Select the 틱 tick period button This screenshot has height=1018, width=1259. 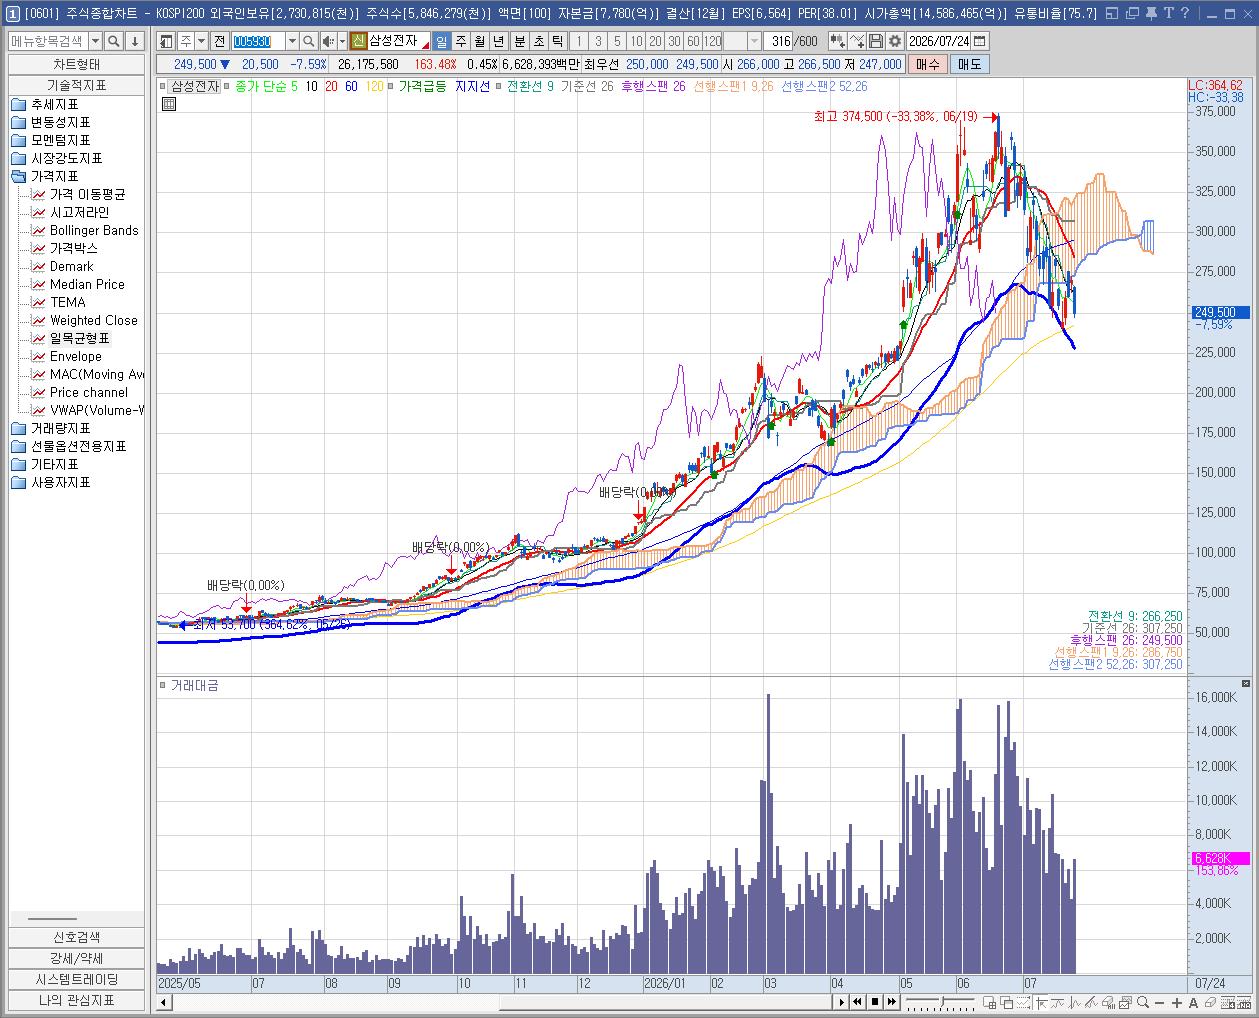(x=557, y=41)
